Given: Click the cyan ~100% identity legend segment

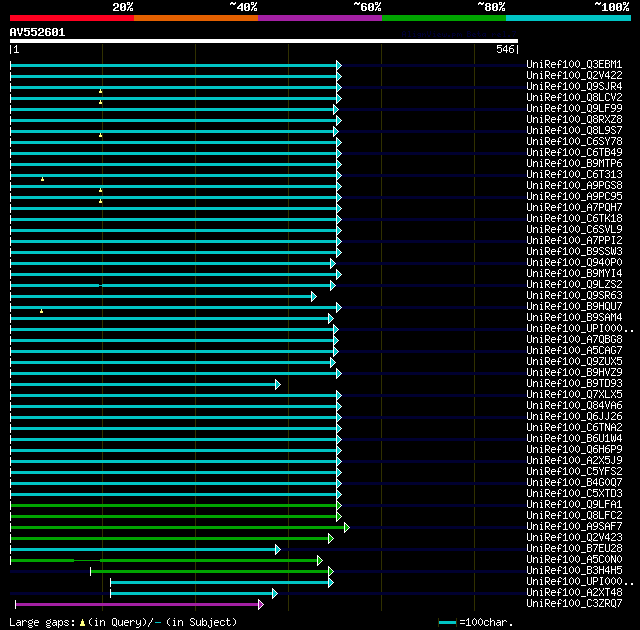Looking at the screenshot, I should click(x=569, y=18).
